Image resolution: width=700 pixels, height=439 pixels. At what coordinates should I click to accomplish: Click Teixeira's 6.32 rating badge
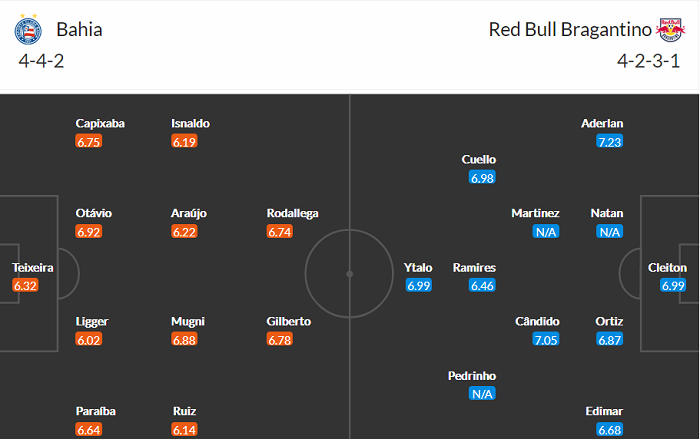(x=26, y=286)
